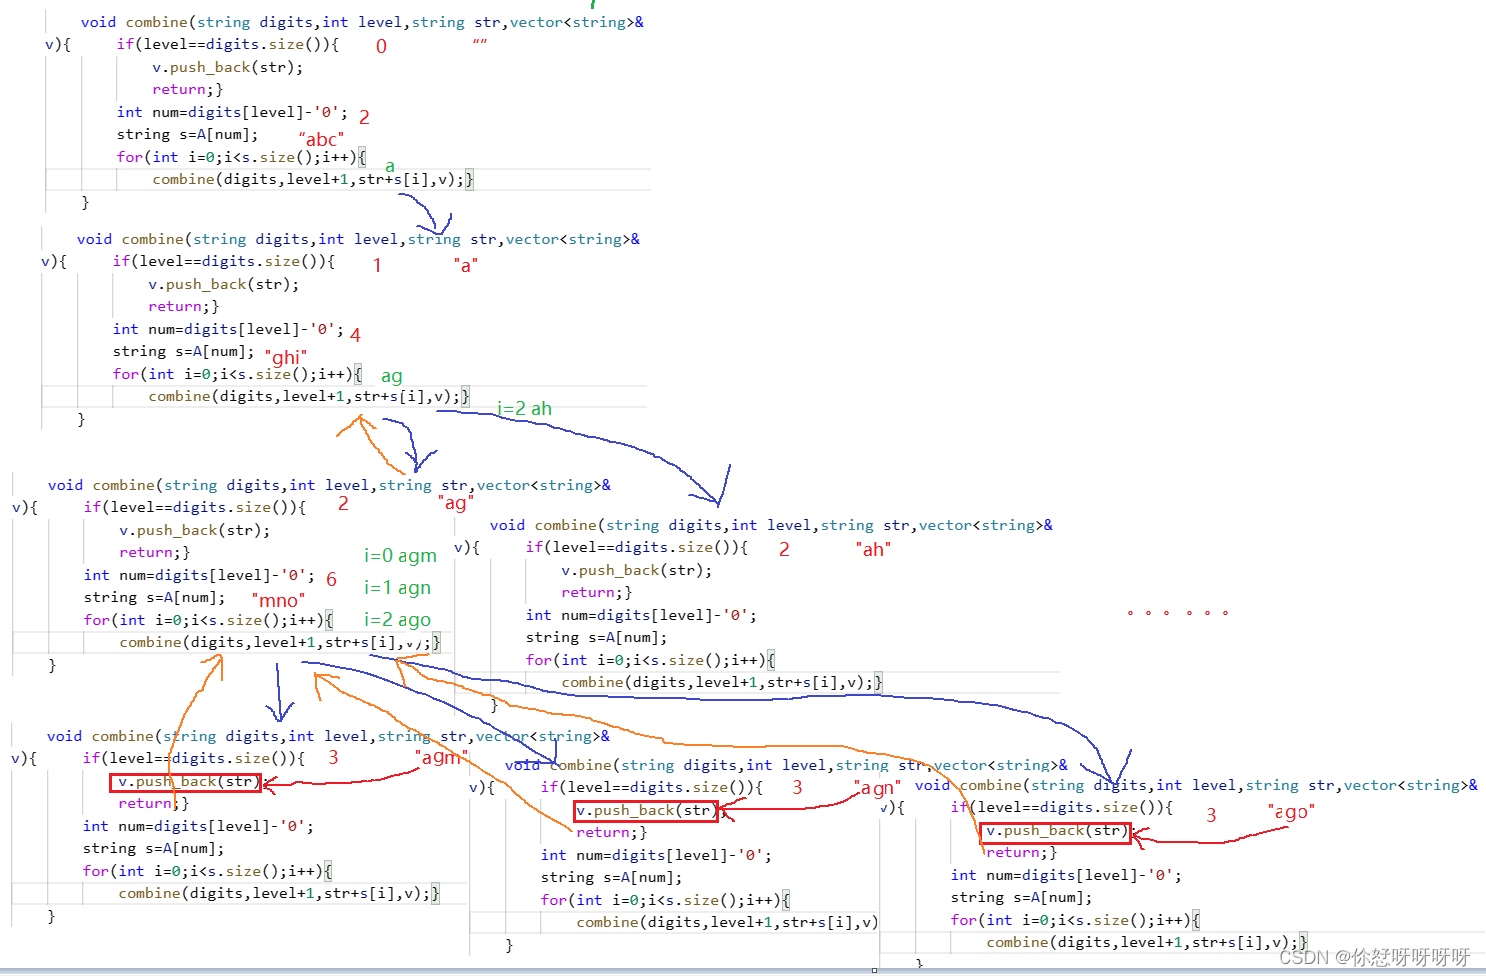Select the "ghi" annotation in second frame
The image size is (1486, 976).
[x=286, y=356]
